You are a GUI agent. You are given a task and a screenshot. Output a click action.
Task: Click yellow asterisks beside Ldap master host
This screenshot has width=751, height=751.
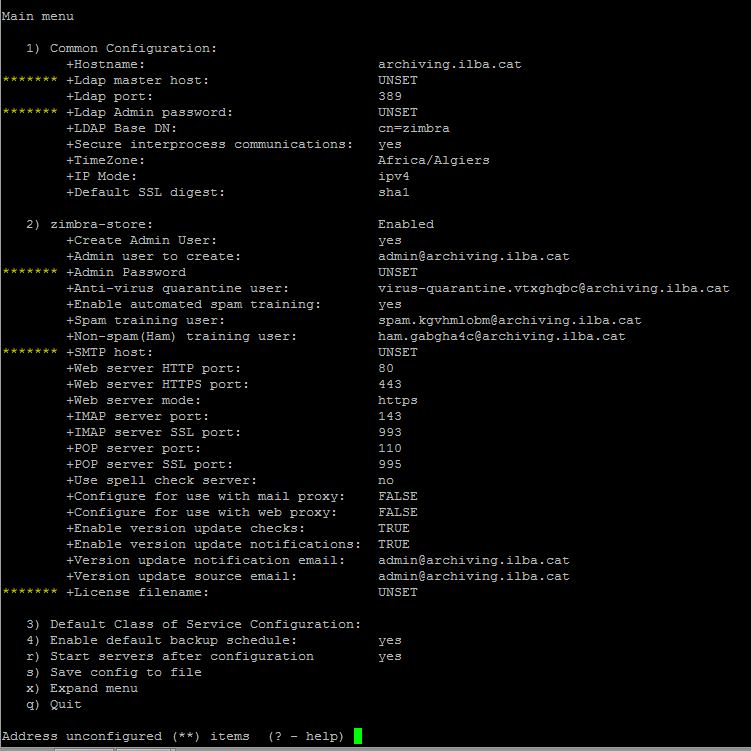(30, 80)
